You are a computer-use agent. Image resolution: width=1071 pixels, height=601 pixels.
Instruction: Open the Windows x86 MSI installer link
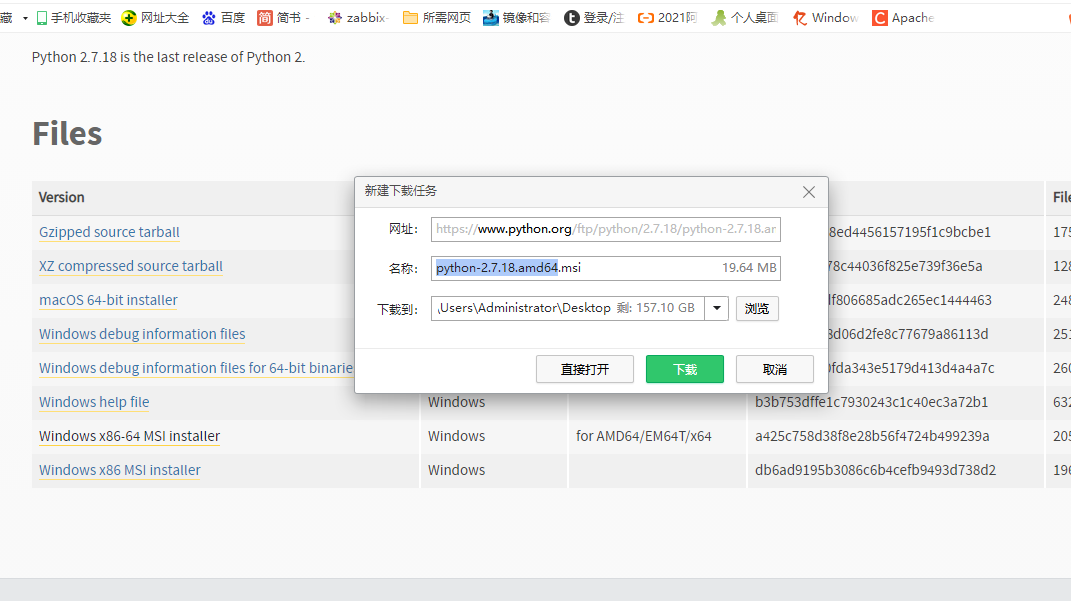120,471
